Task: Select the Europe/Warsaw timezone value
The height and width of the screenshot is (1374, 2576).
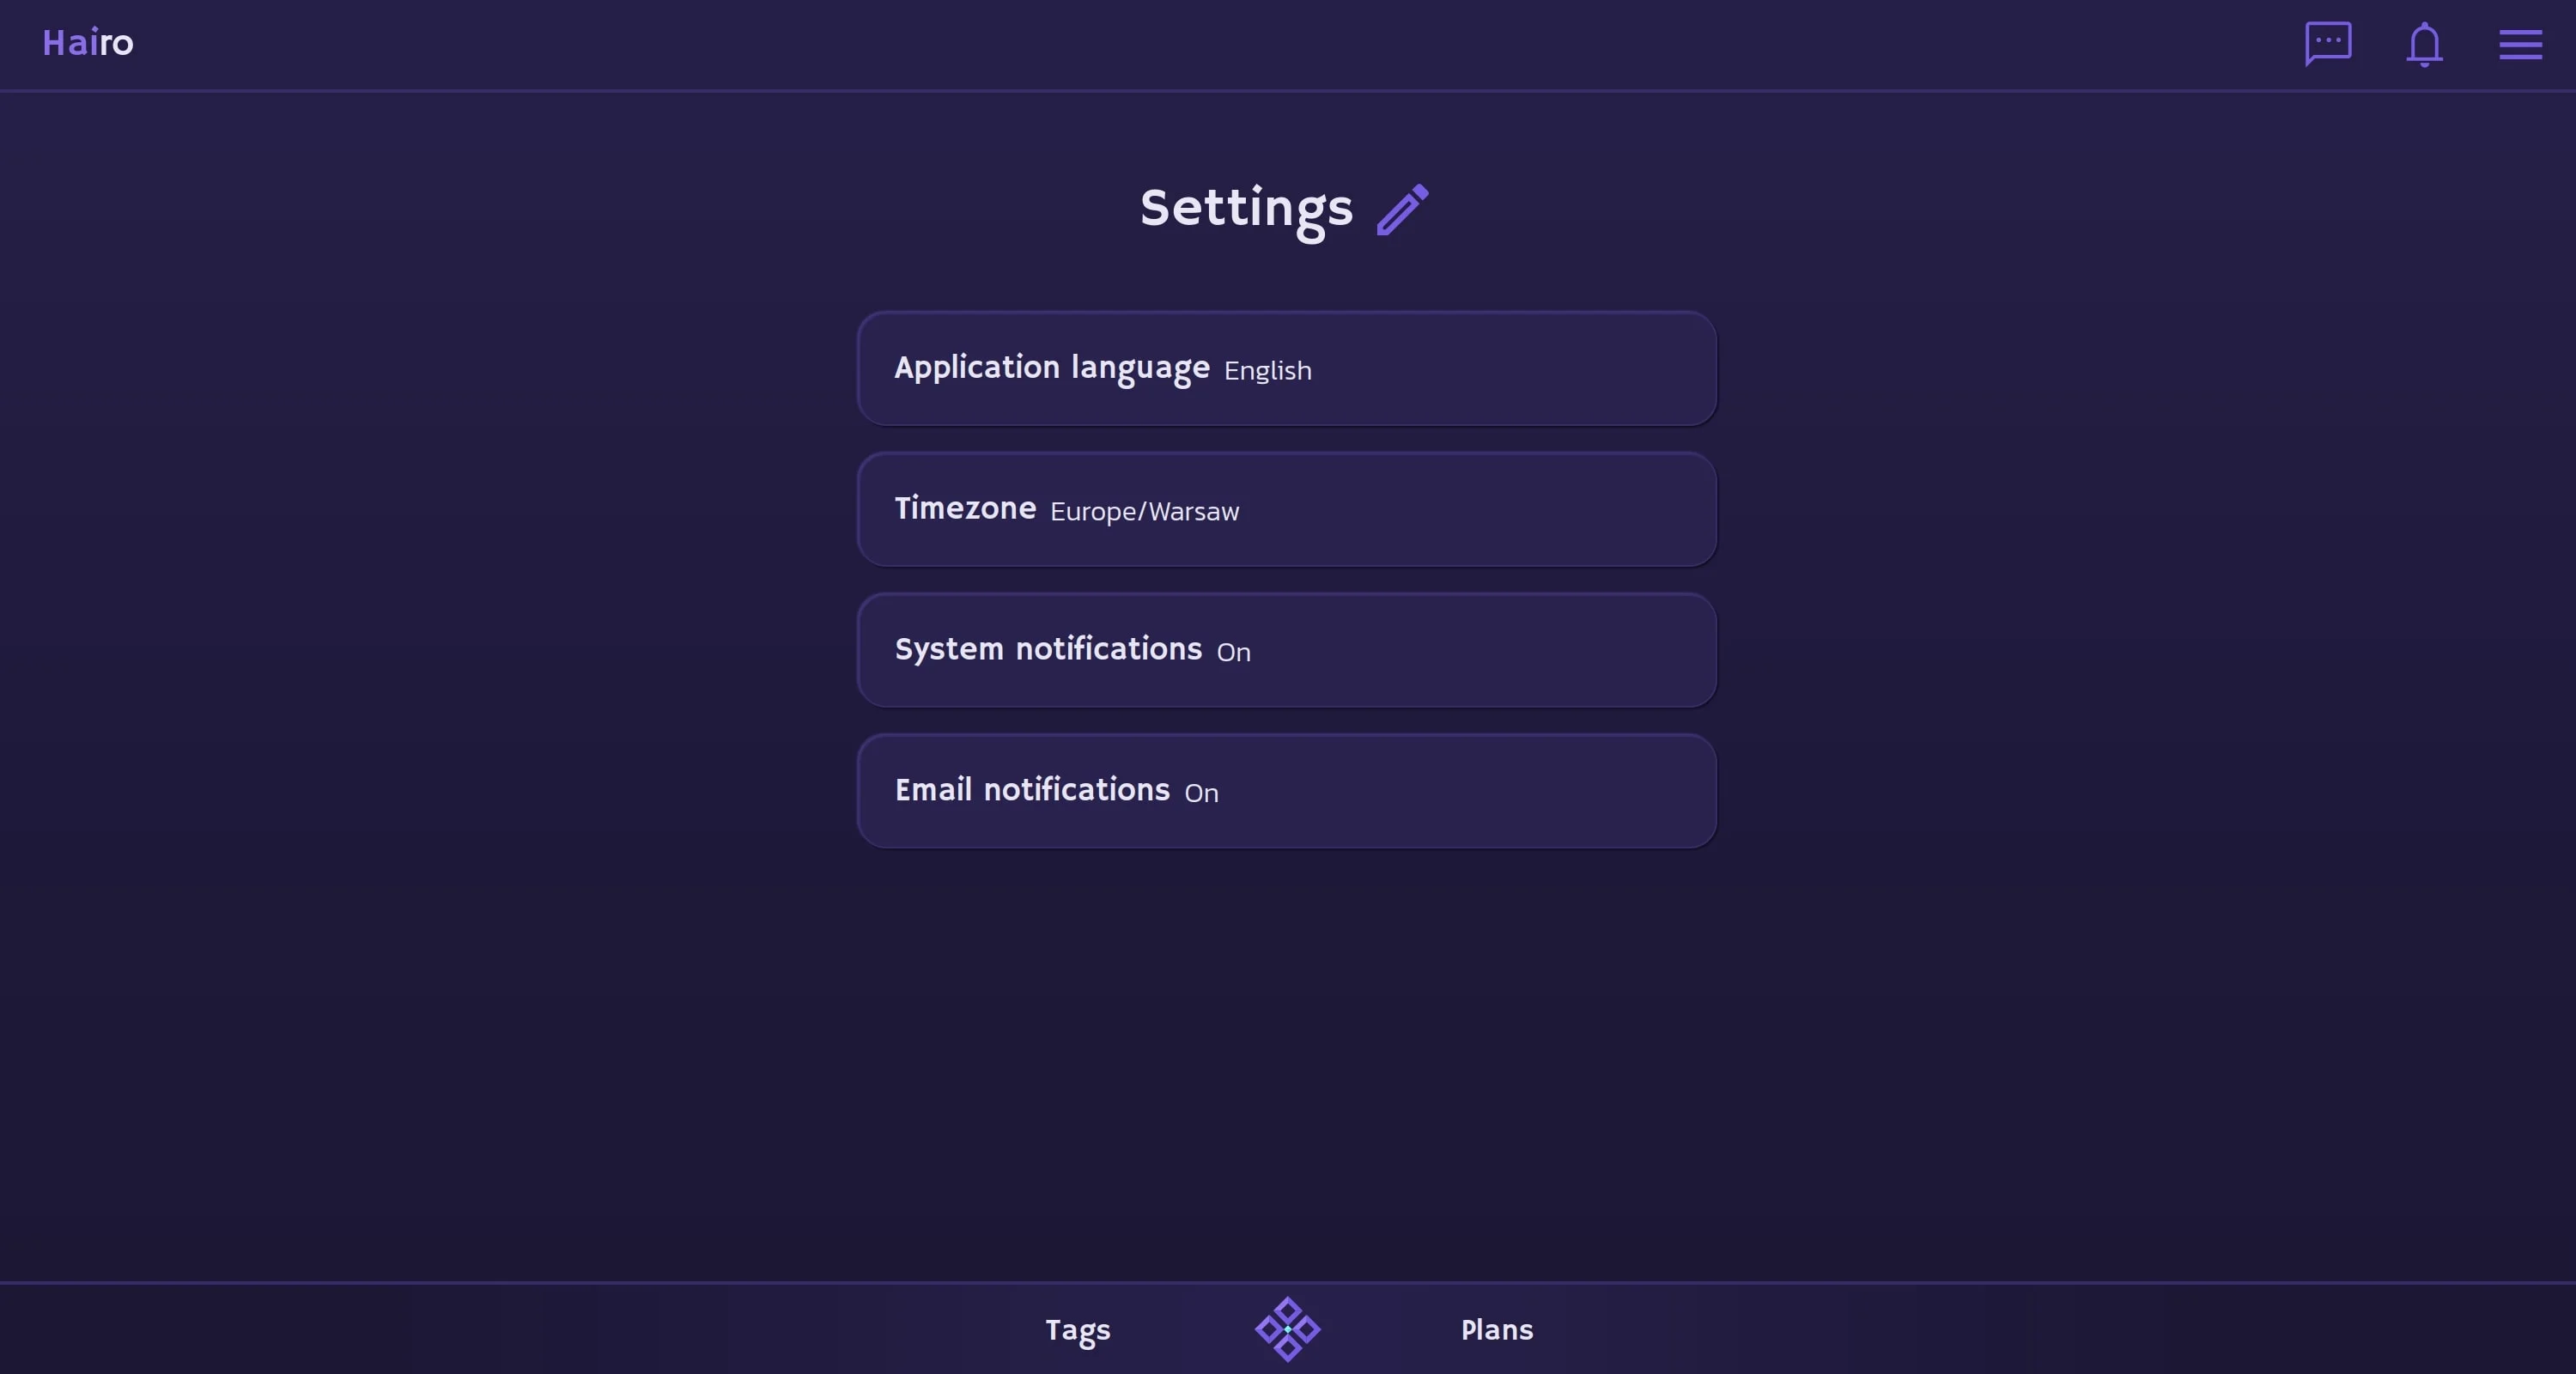Action: point(1144,512)
